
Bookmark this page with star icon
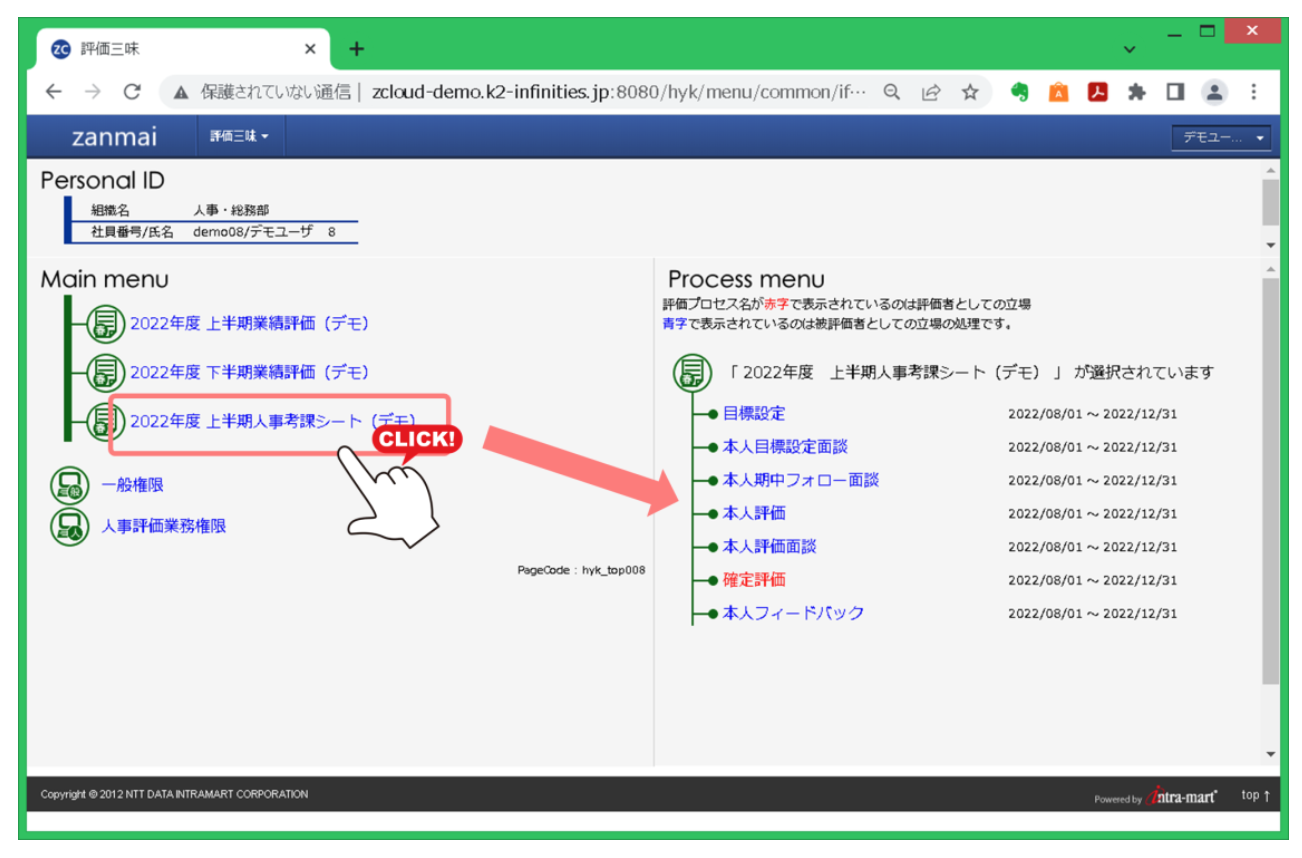pos(969,92)
